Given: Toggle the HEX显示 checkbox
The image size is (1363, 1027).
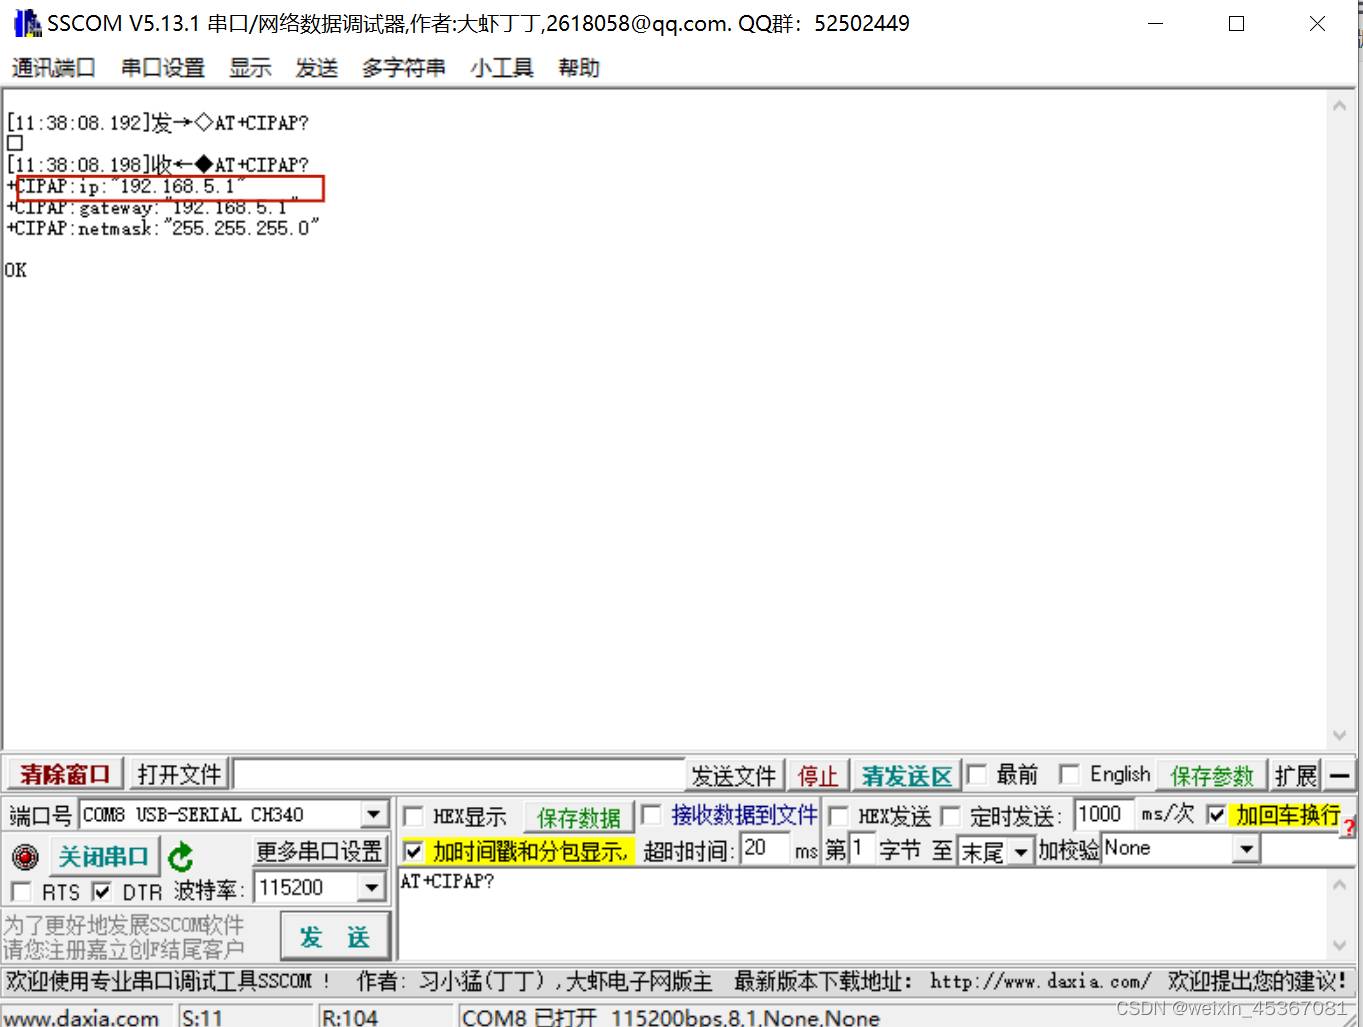Looking at the screenshot, I should (x=413, y=817).
